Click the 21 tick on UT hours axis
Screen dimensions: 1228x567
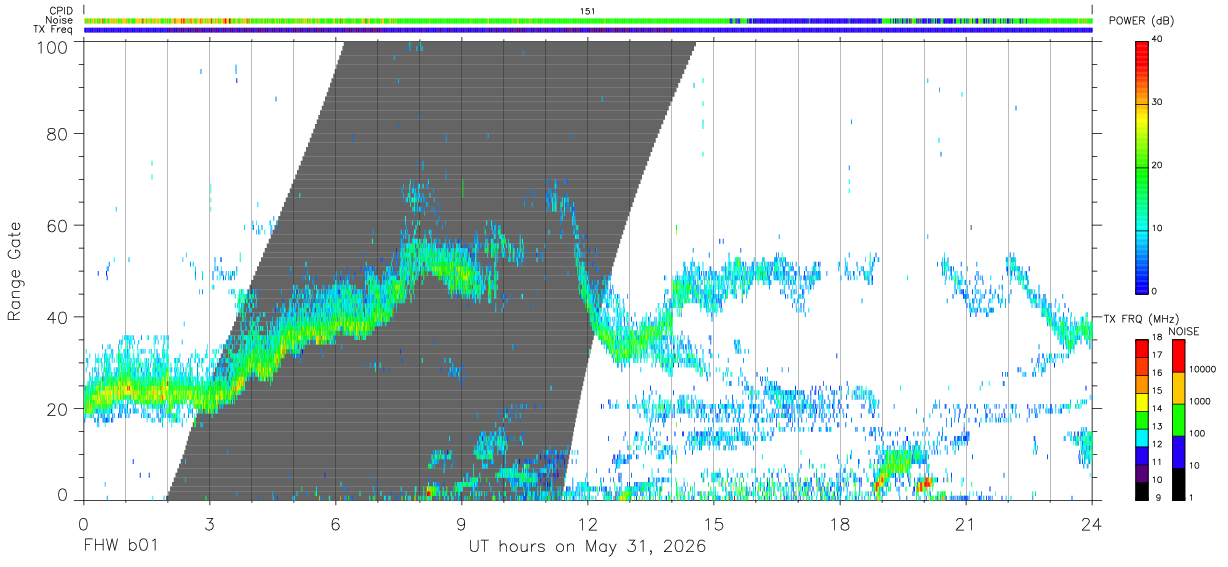coord(966,523)
